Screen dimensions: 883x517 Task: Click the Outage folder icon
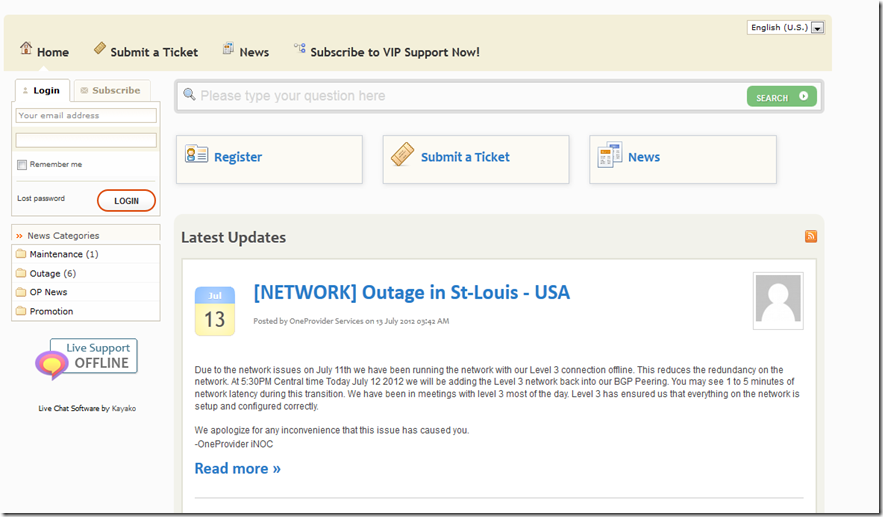(x=21, y=273)
